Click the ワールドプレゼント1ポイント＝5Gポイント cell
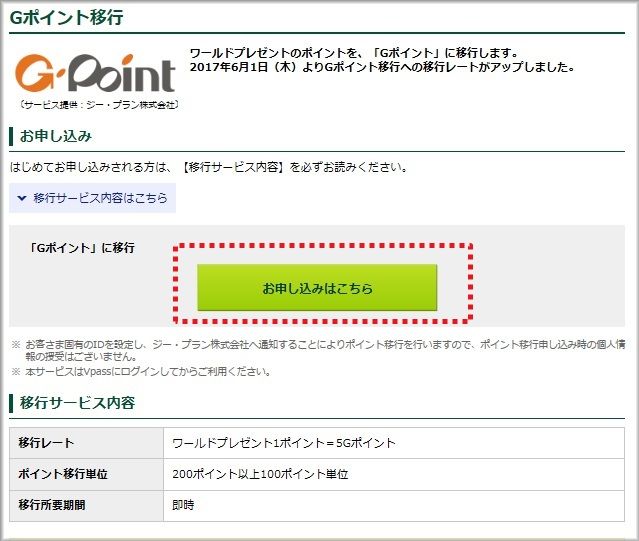The height and width of the screenshot is (541, 639). point(394,443)
